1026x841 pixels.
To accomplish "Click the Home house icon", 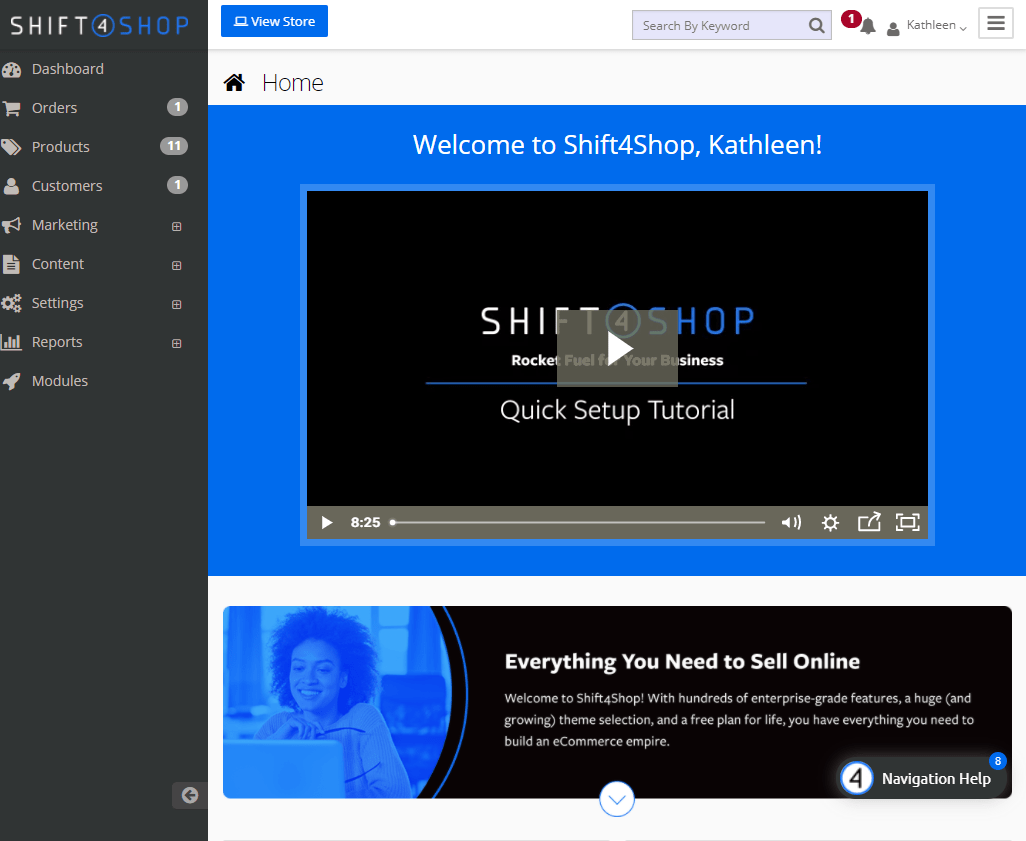I will [234, 82].
